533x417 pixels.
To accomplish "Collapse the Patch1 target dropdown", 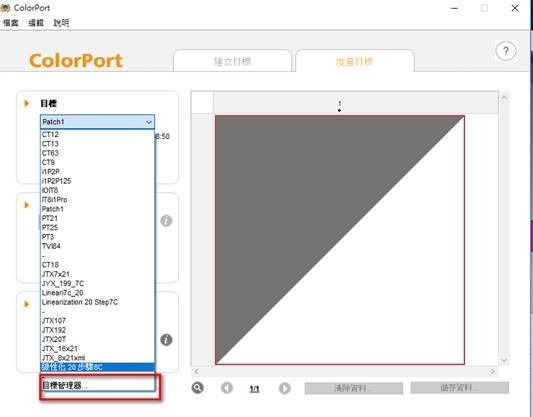I will (x=149, y=122).
